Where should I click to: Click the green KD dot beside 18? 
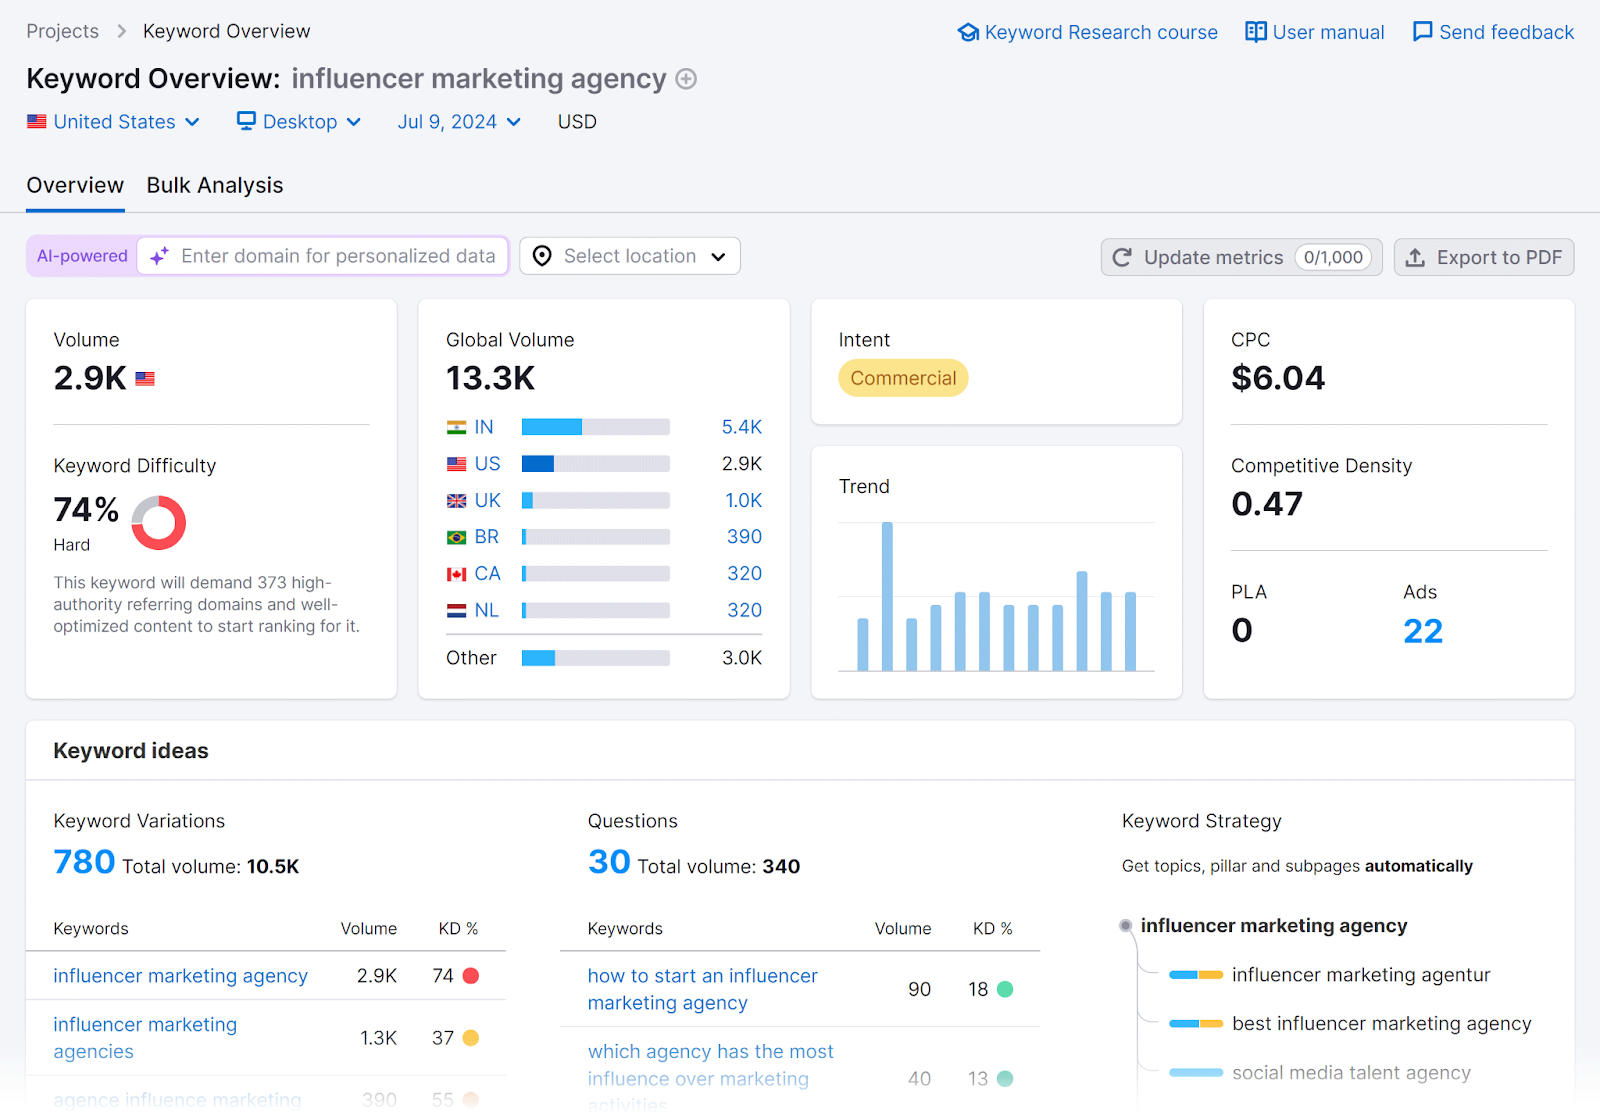[1005, 989]
